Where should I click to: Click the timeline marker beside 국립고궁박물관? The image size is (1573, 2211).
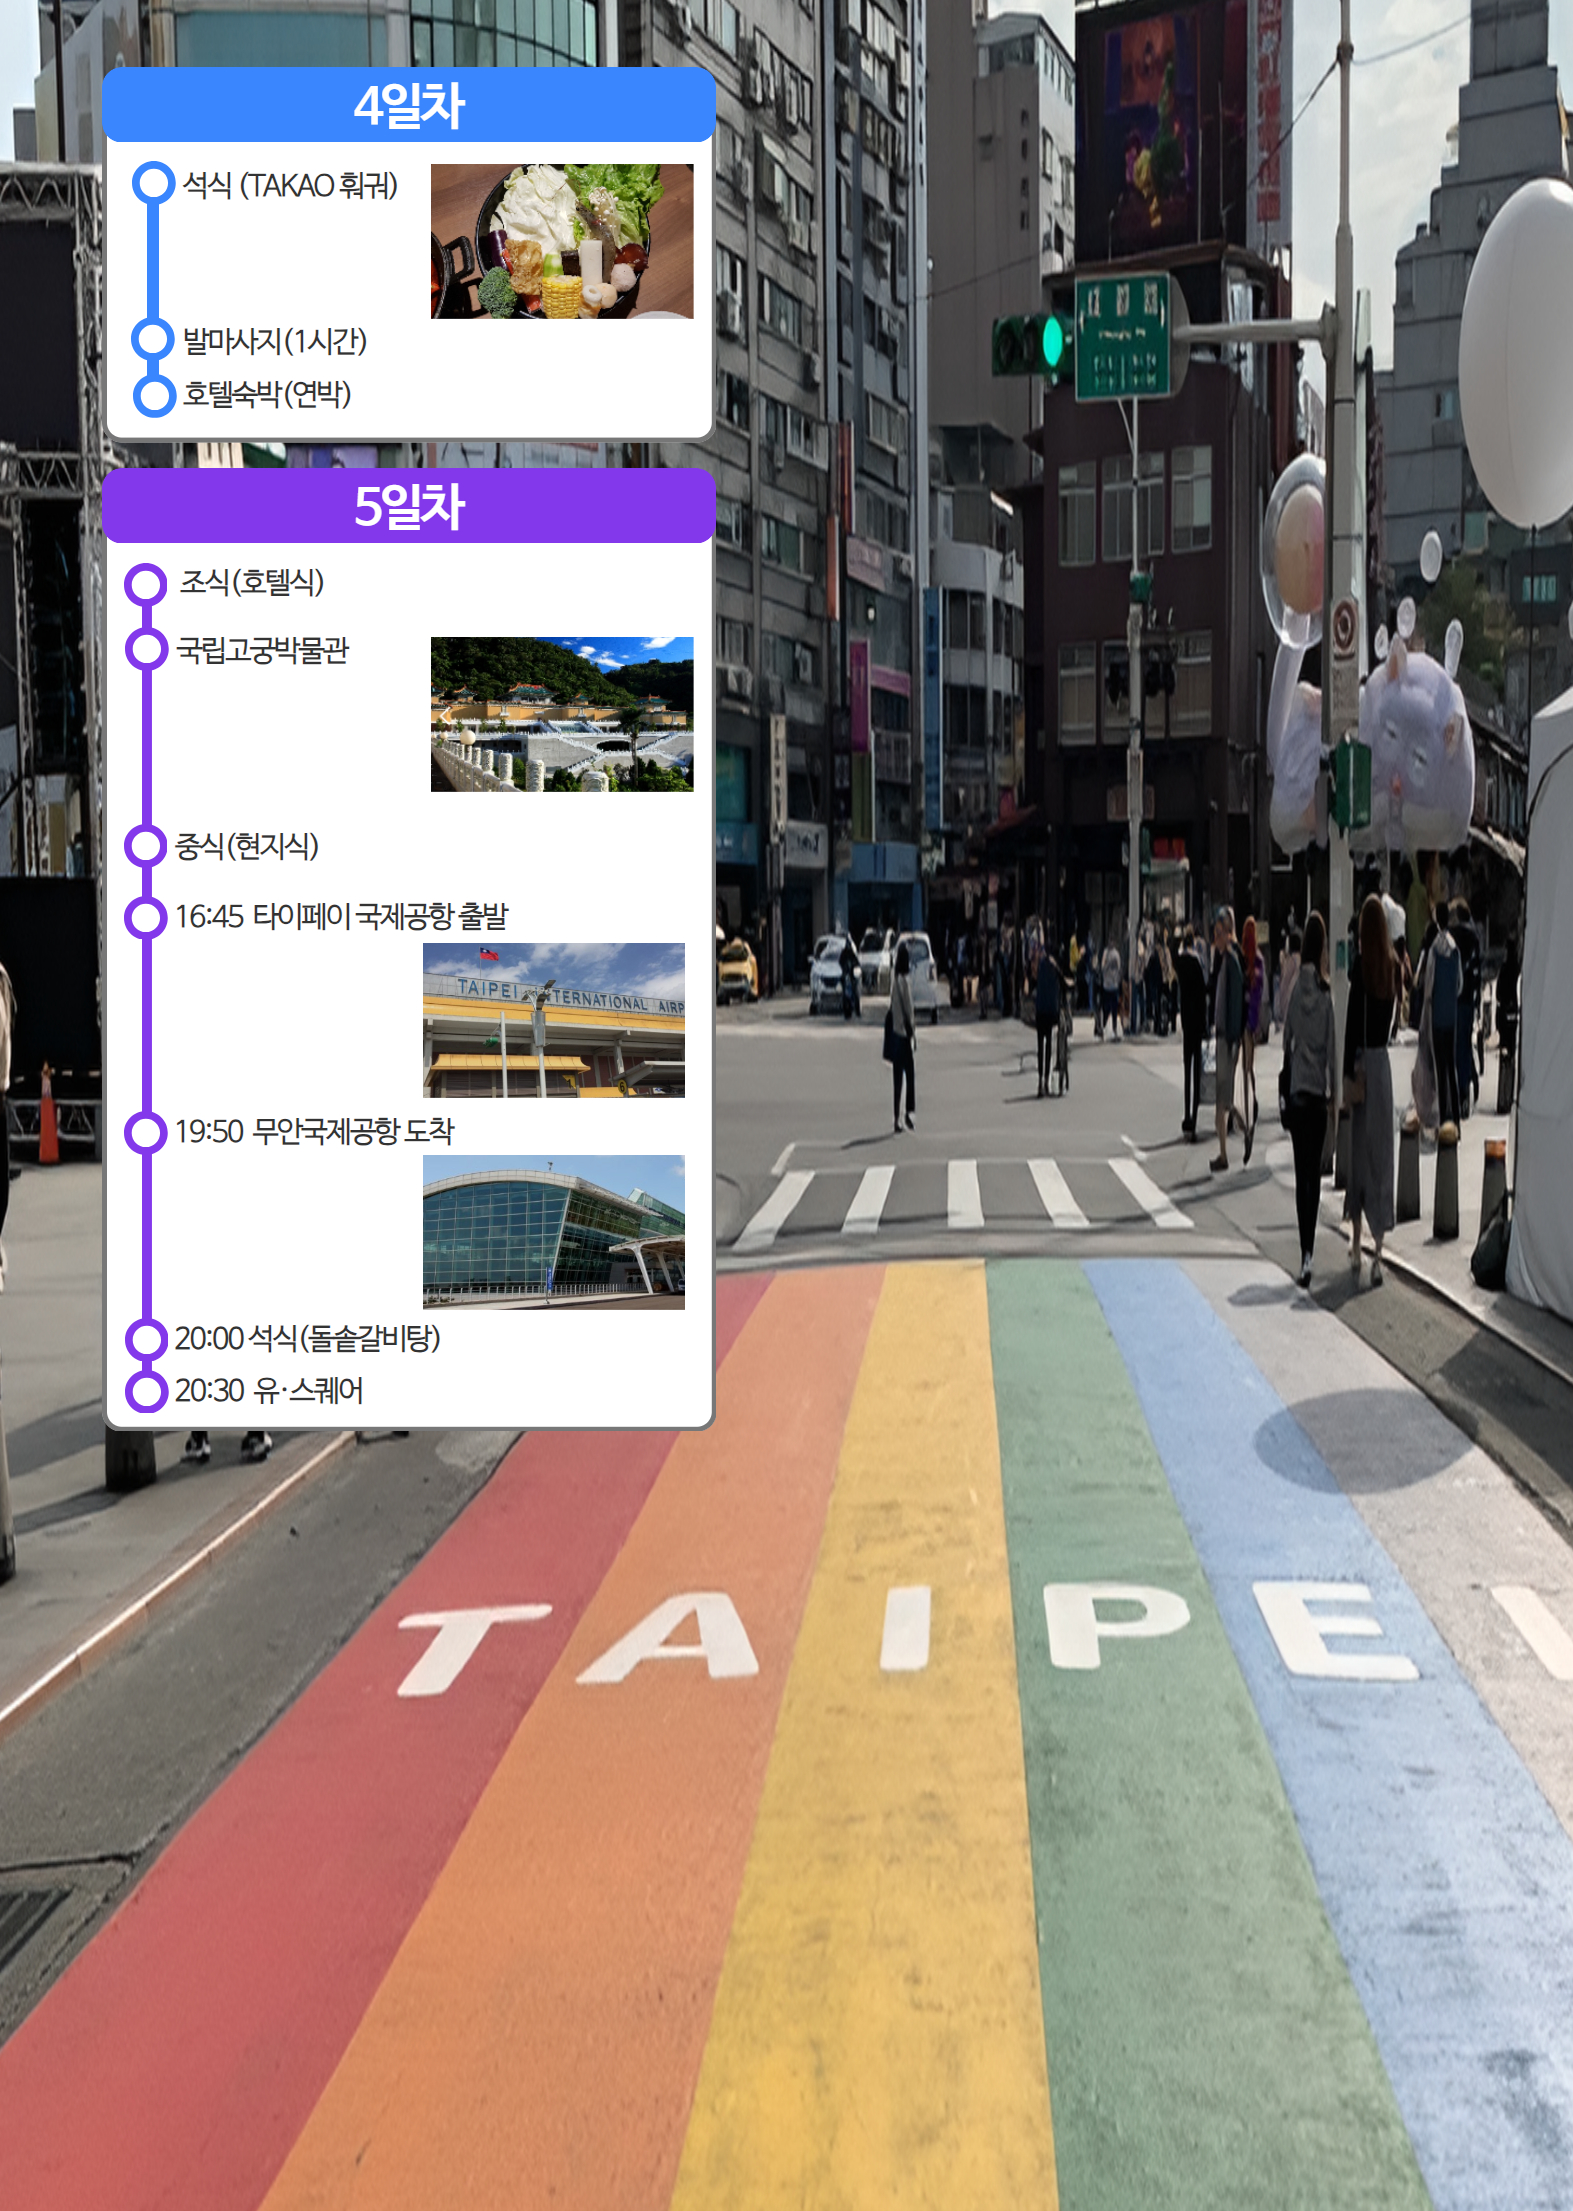(x=146, y=648)
